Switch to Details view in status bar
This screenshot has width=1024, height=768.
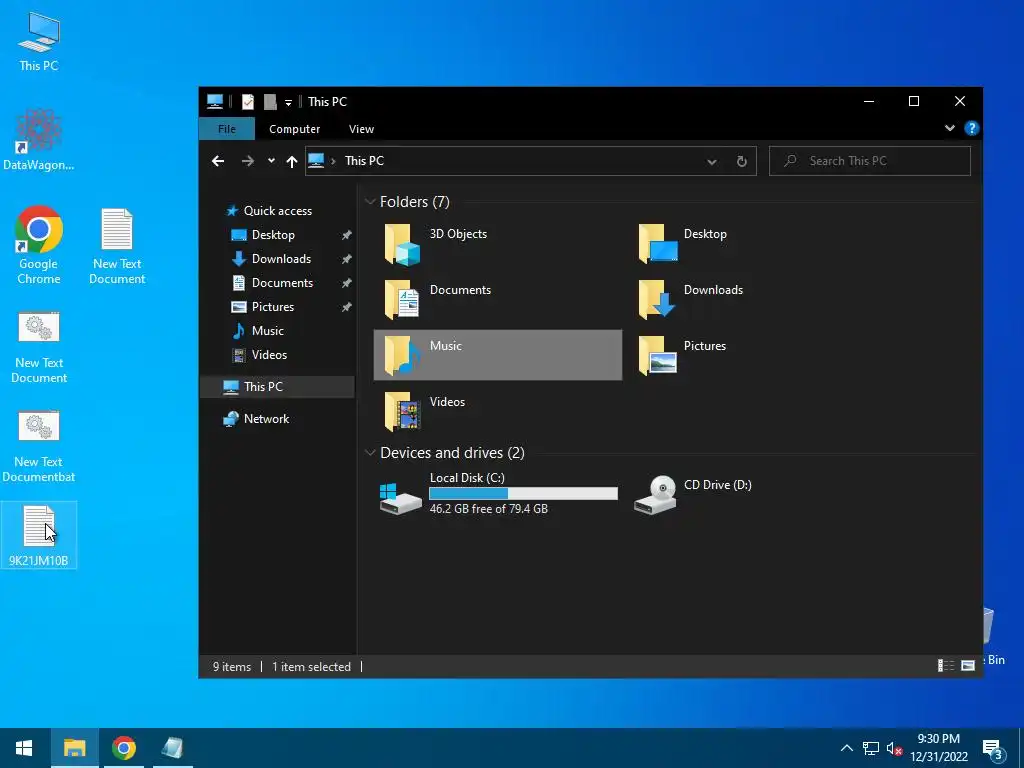[945, 665]
